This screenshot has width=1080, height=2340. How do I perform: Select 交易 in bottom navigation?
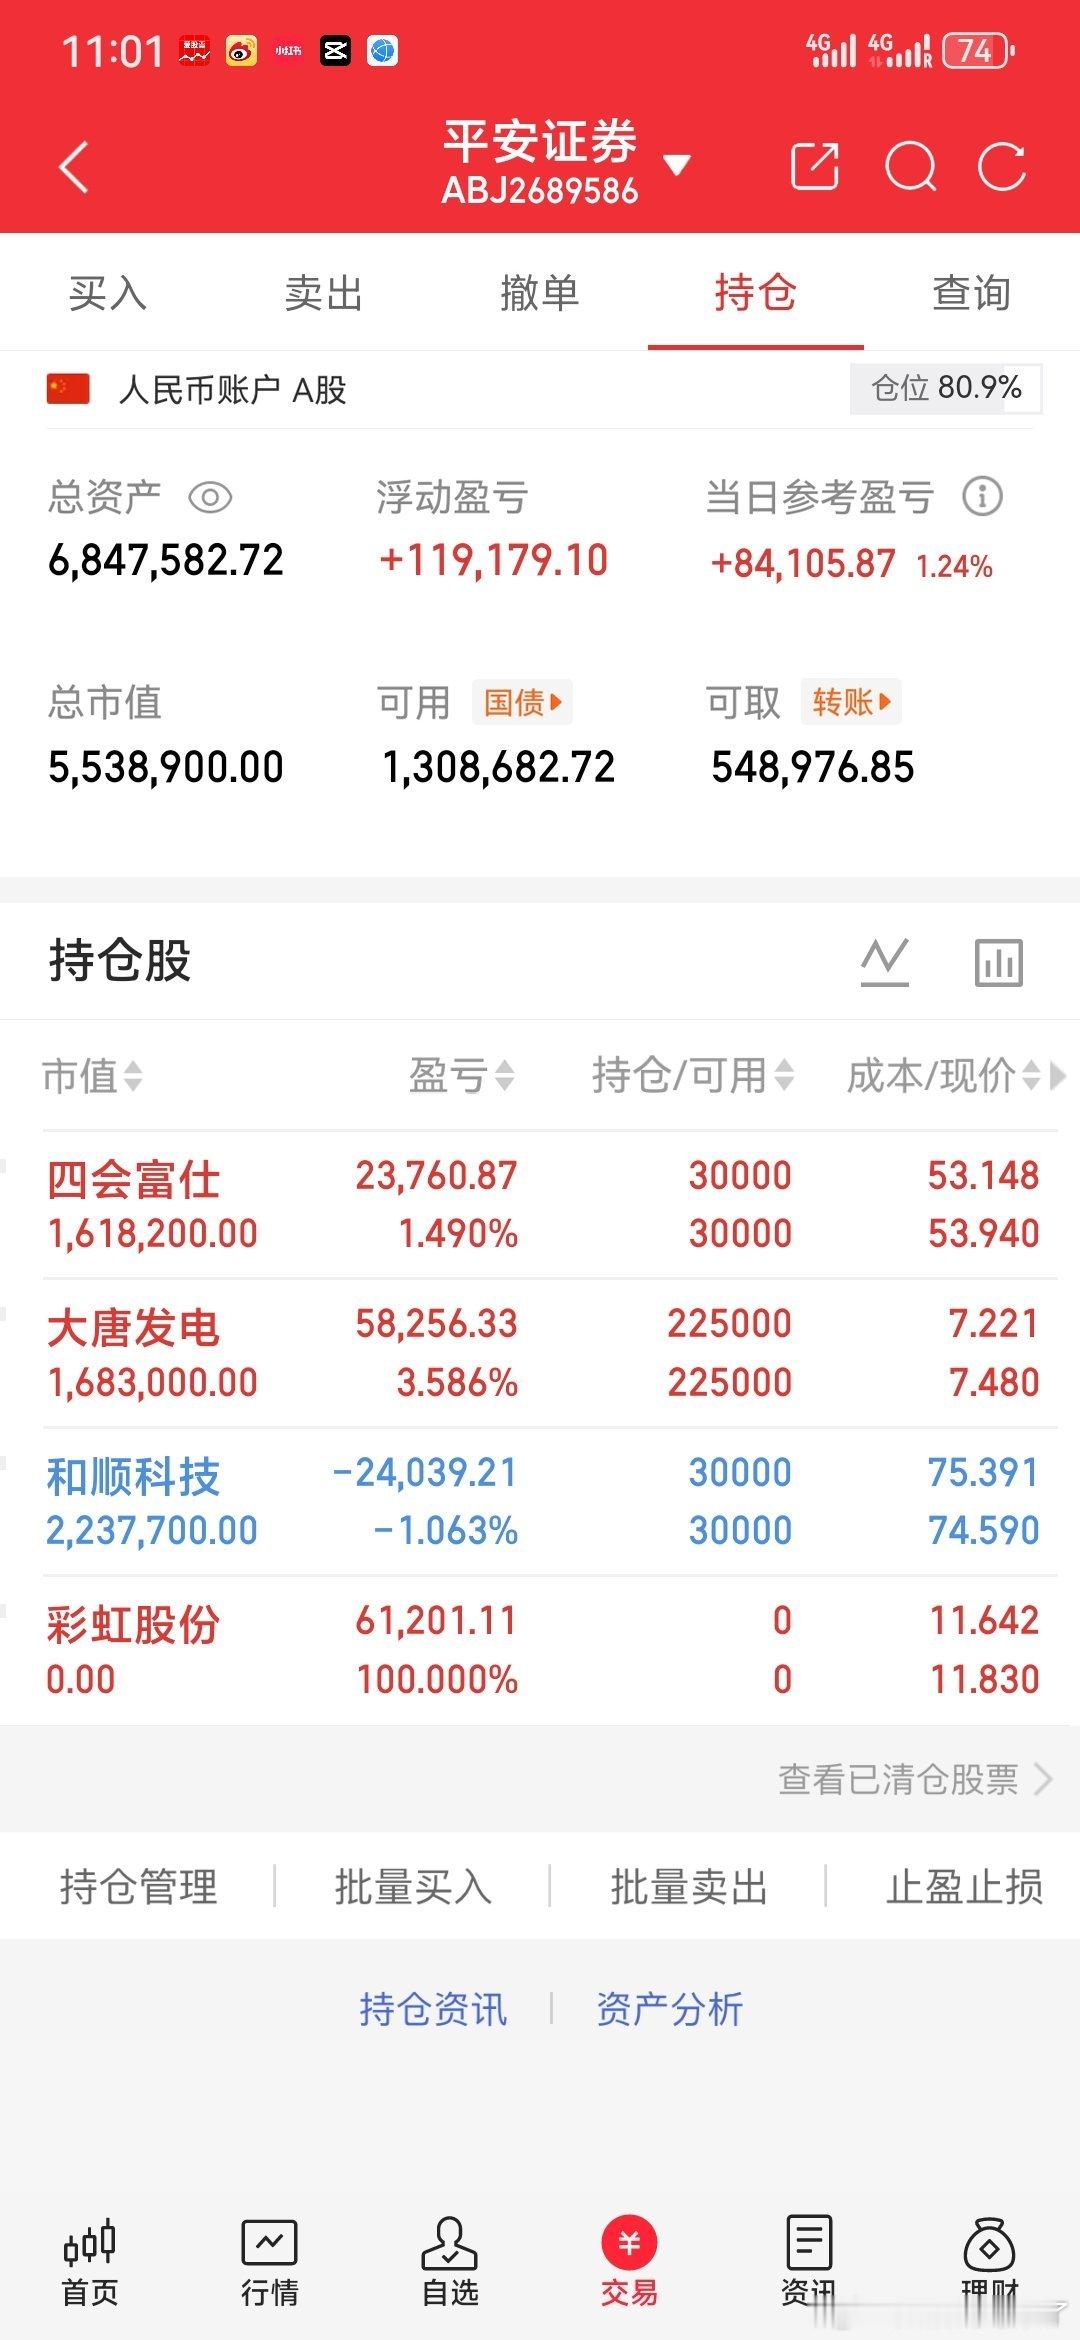coord(629,2262)
